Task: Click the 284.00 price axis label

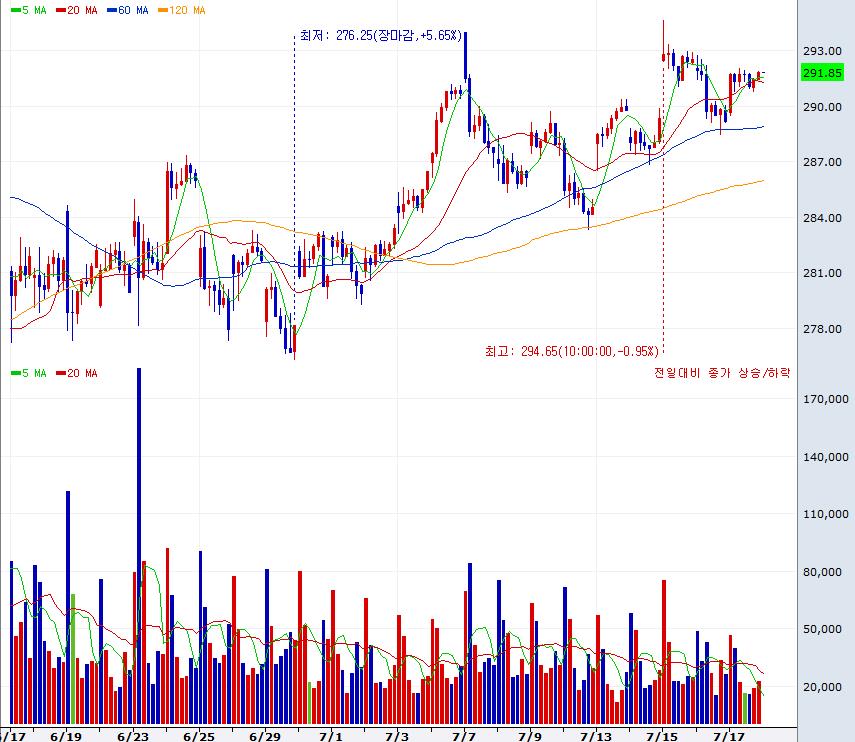Action: click(x=822, y=218)
